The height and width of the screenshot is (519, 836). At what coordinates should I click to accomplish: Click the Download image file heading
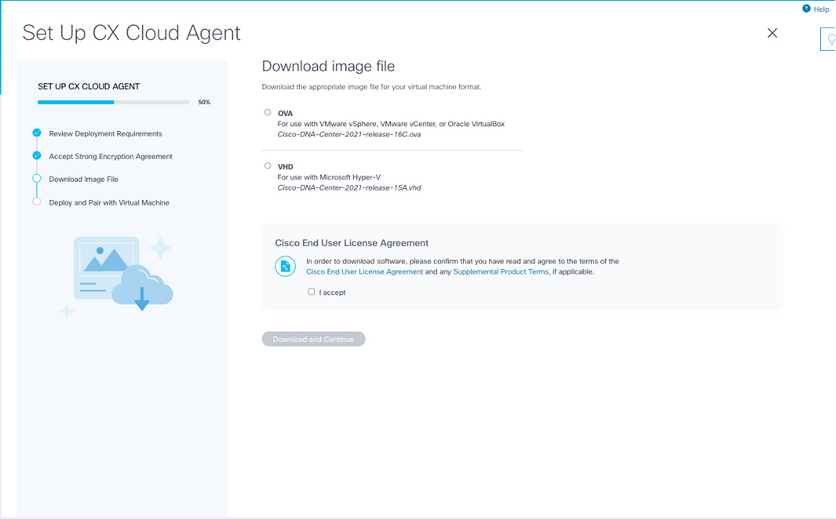coord(328,66)
